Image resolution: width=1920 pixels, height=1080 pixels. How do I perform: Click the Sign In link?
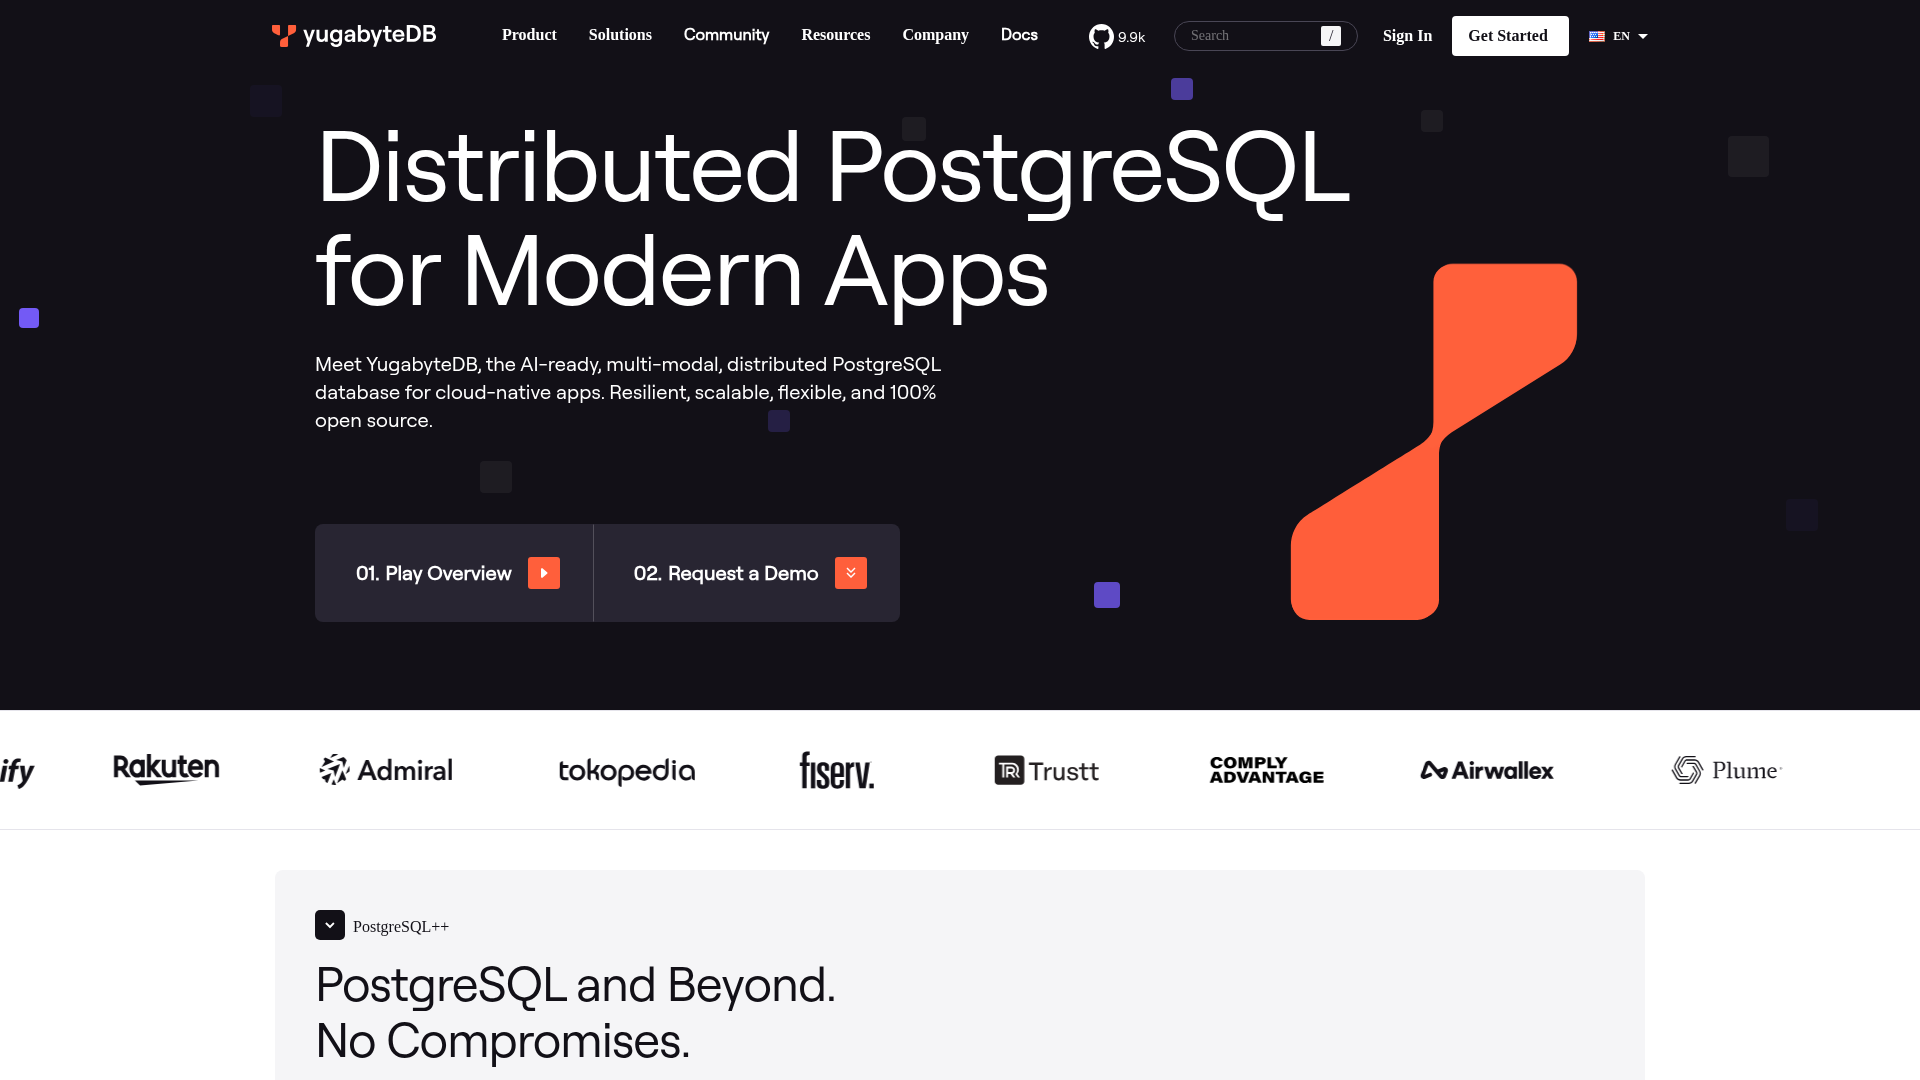pos(1407,36)
